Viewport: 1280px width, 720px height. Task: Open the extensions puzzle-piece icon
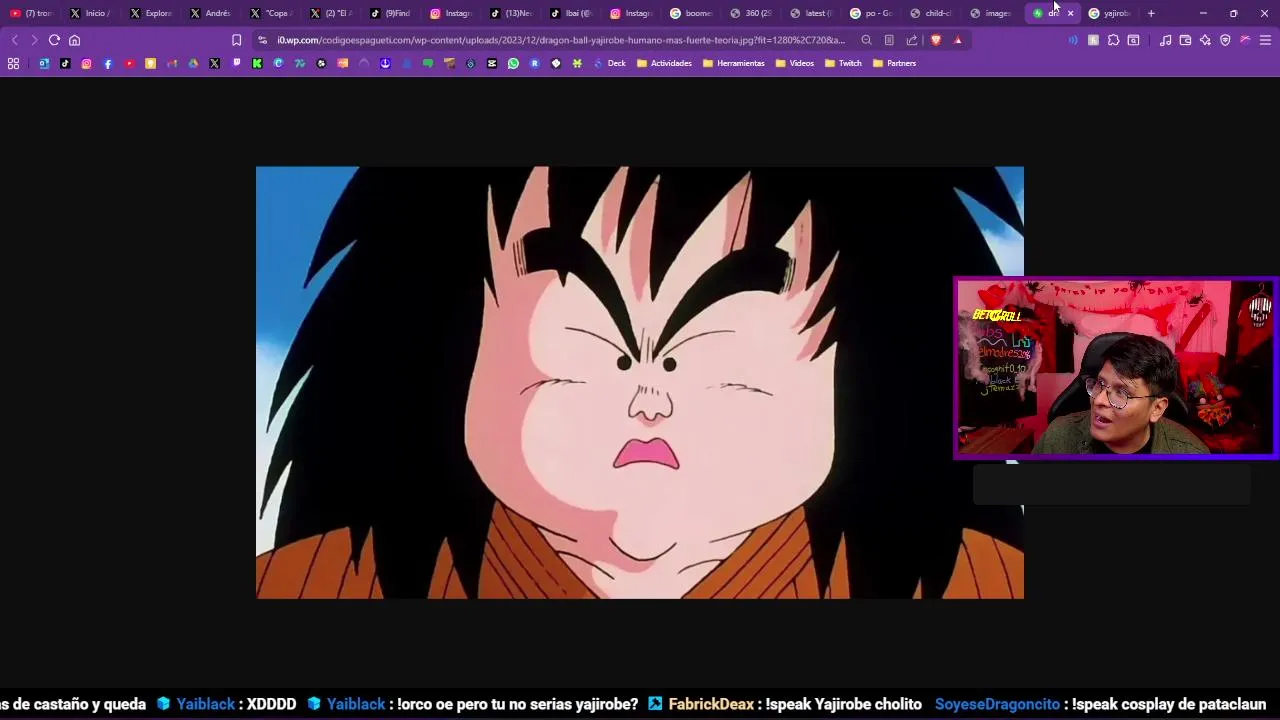click(x=1113, y=40)
